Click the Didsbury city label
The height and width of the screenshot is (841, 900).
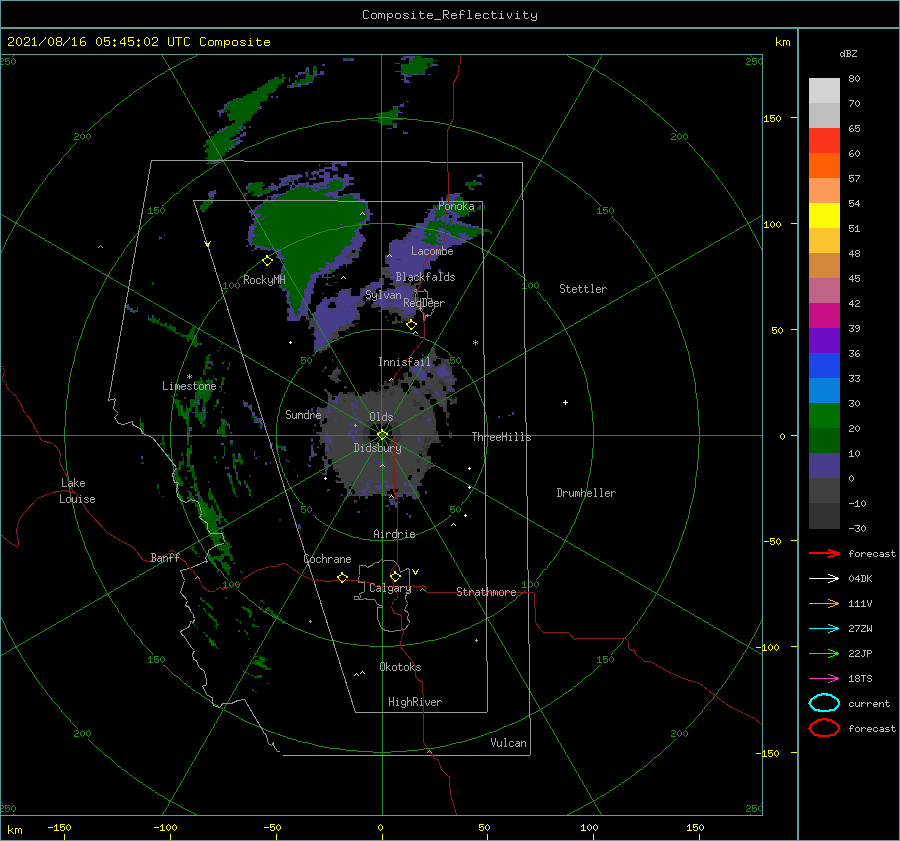tap(377, 448)
